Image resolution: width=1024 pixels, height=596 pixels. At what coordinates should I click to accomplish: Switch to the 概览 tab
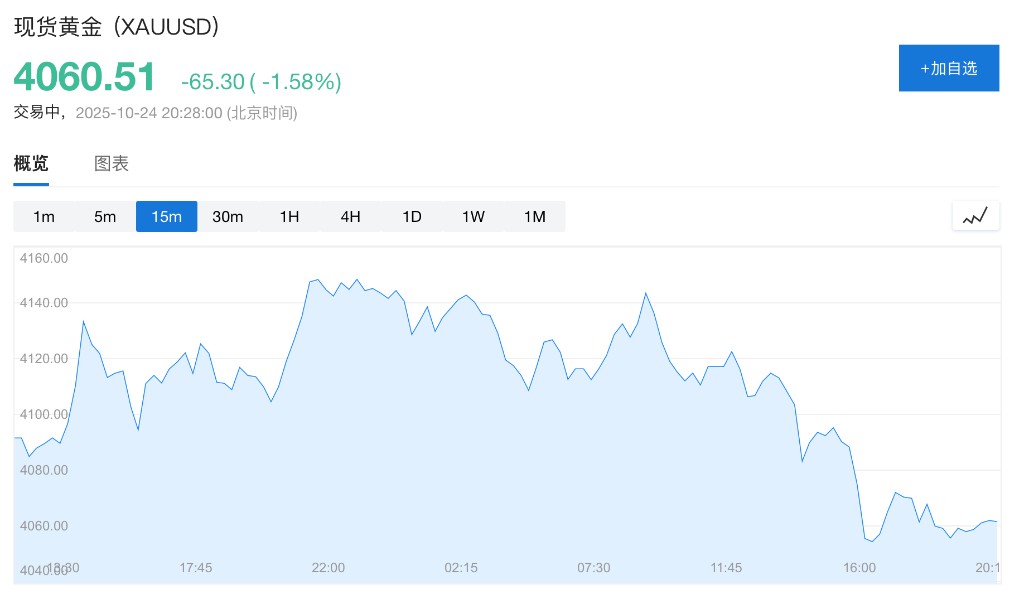click(31, 164)
